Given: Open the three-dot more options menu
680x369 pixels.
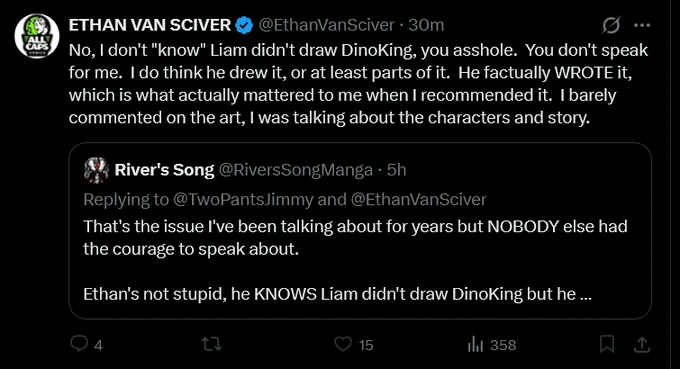Looking at the screenshot, I should (x=642, y=25).
